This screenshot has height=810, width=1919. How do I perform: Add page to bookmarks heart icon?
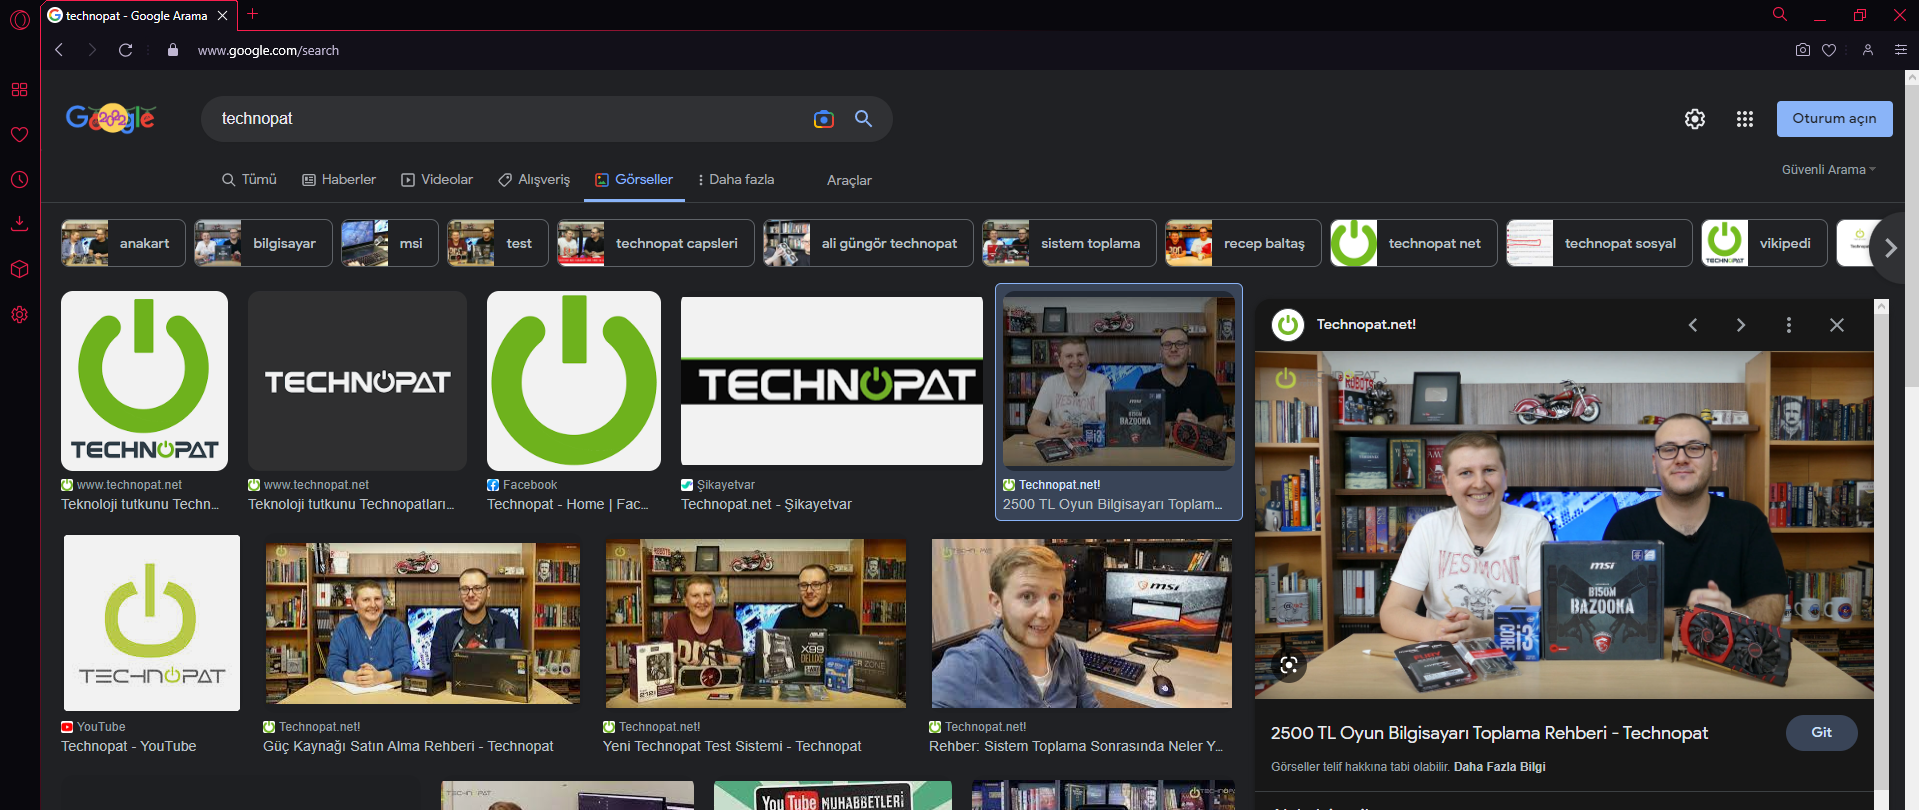pyautogui.click(x=1829, y=50)
